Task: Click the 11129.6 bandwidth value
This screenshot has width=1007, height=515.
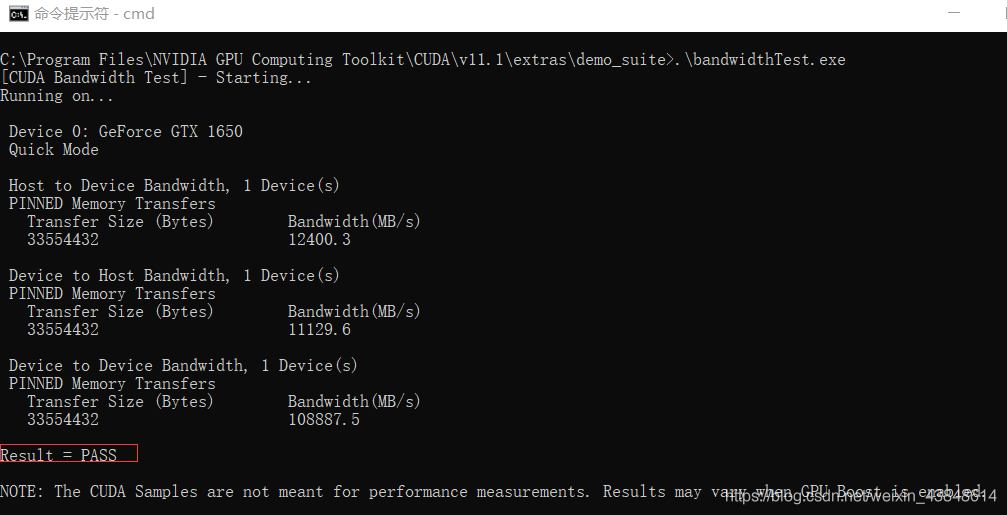Action: pos(319,330)
